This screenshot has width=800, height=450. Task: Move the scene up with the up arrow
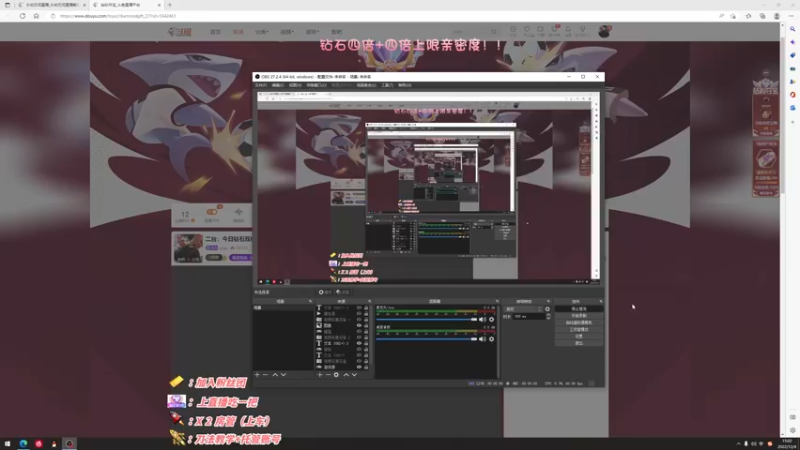[x=275, y=375]
